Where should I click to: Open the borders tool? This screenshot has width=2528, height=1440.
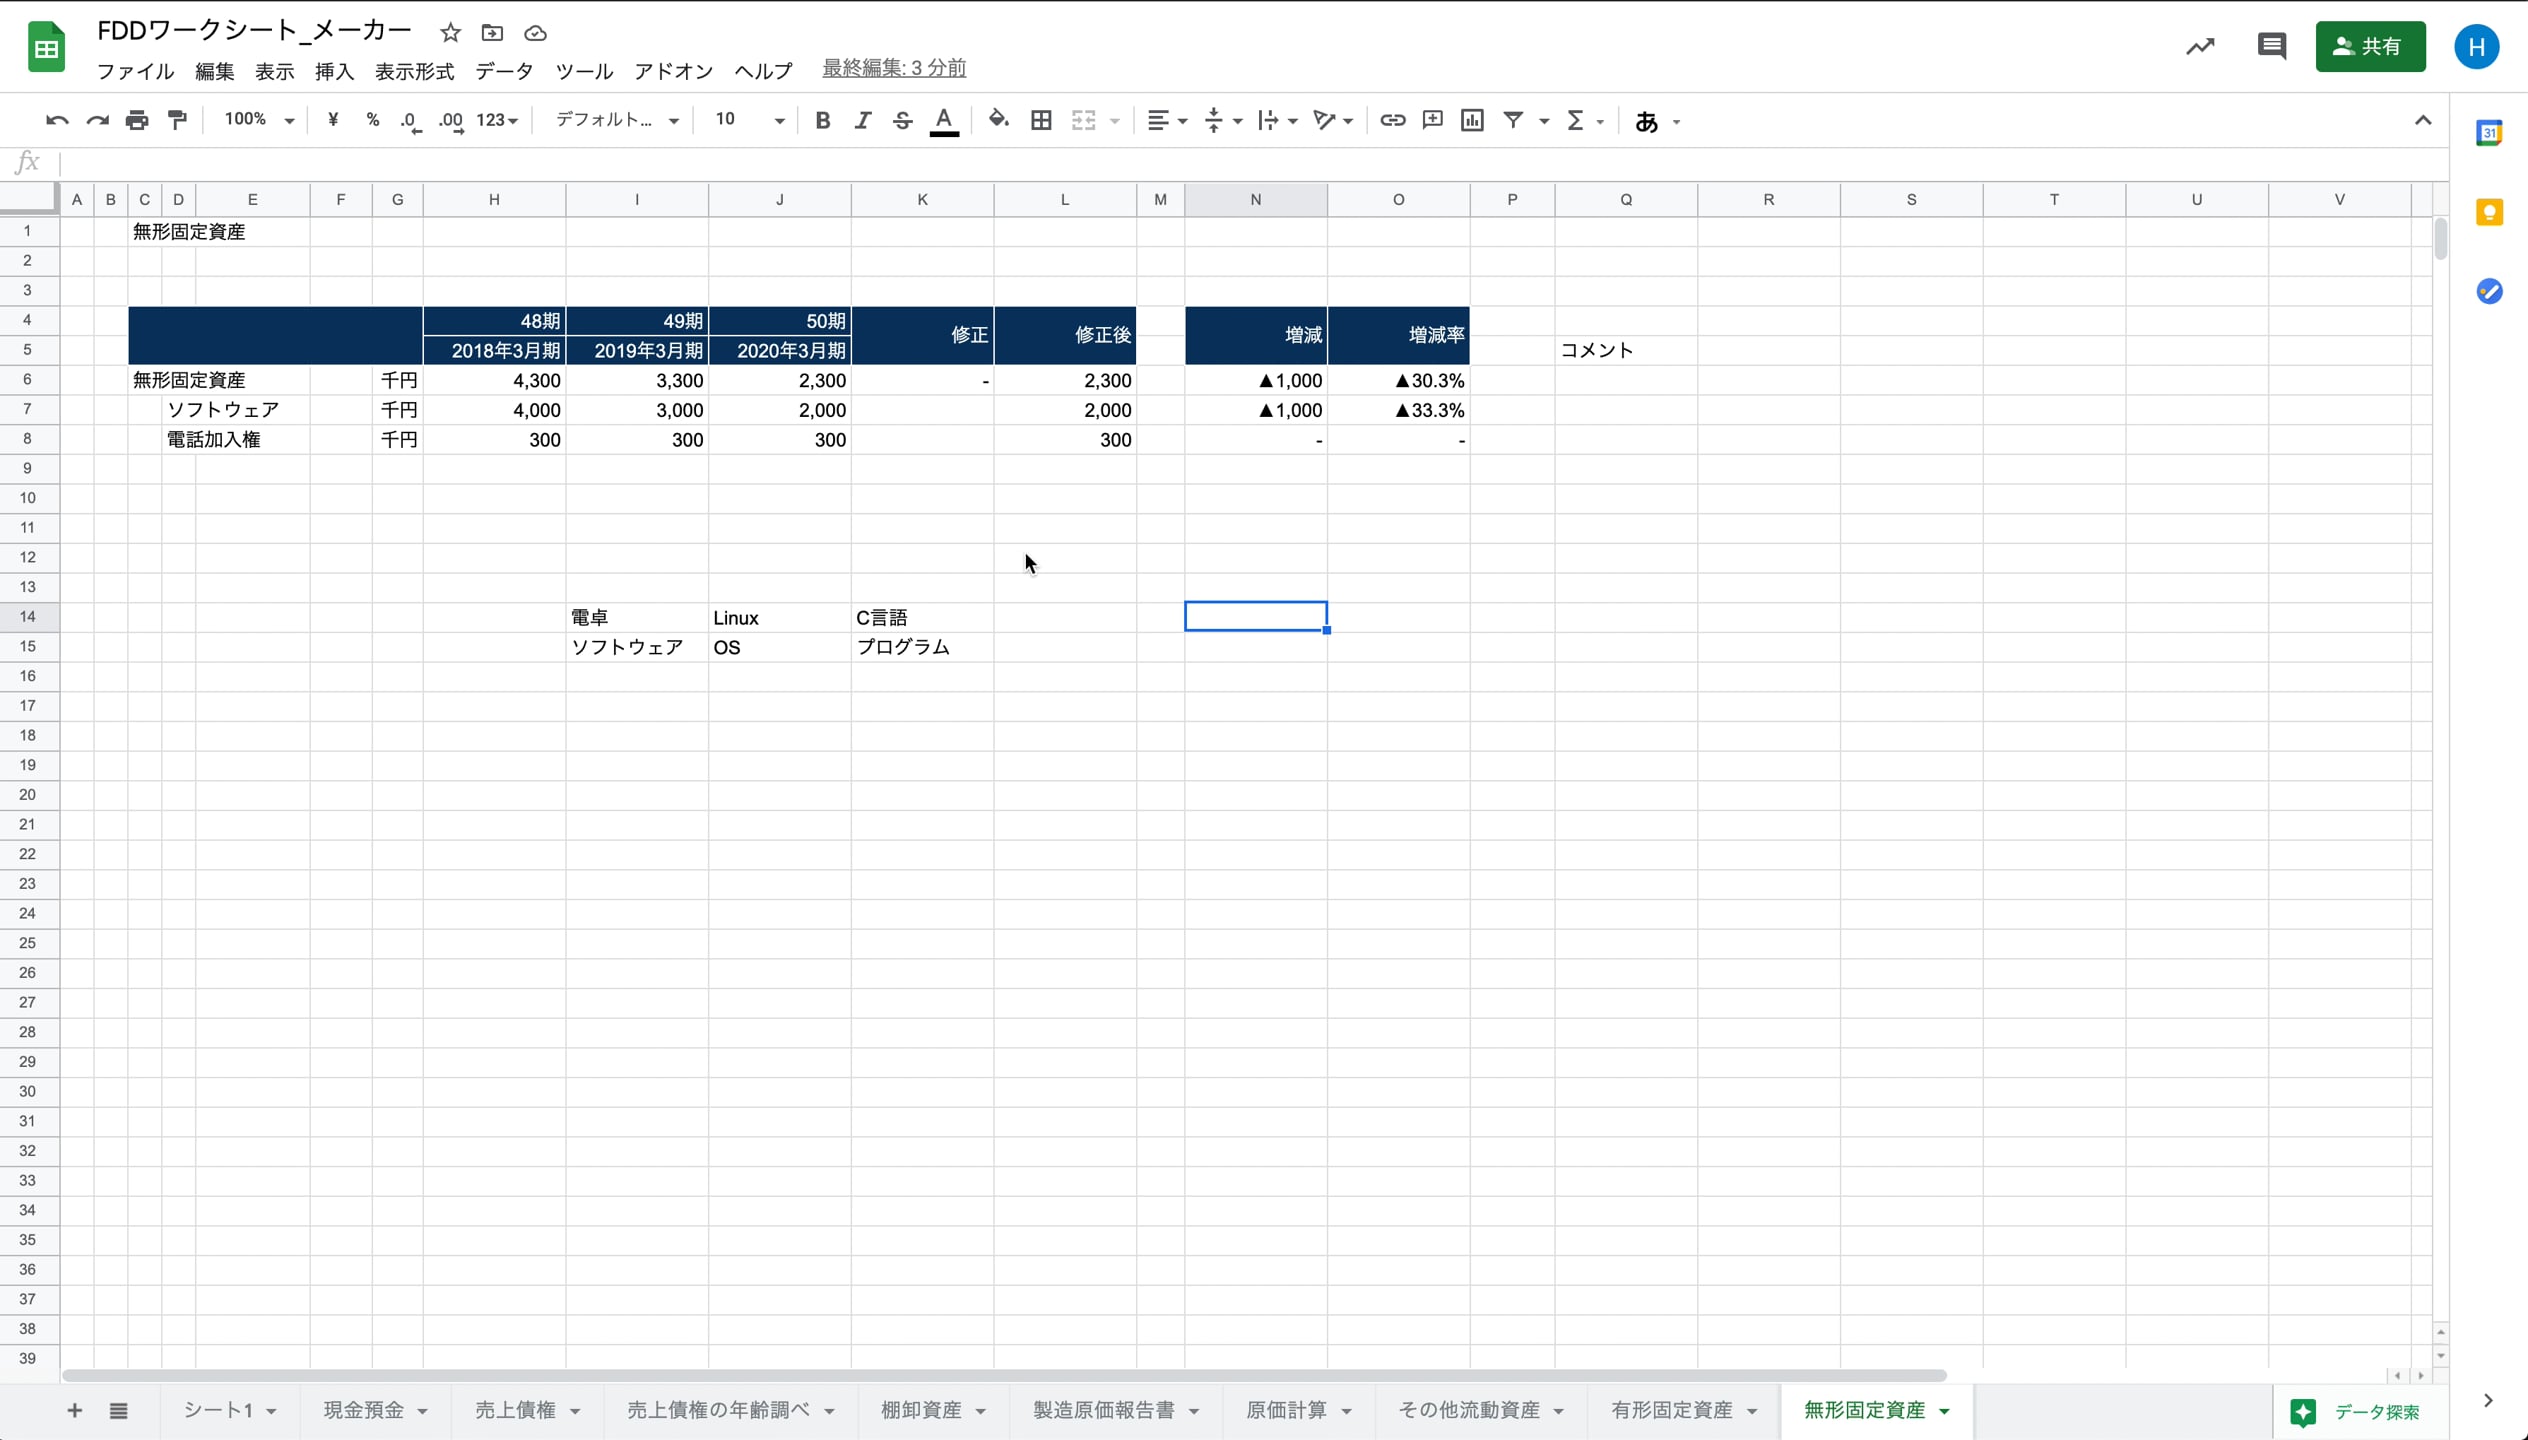(x=1041, y=120)
